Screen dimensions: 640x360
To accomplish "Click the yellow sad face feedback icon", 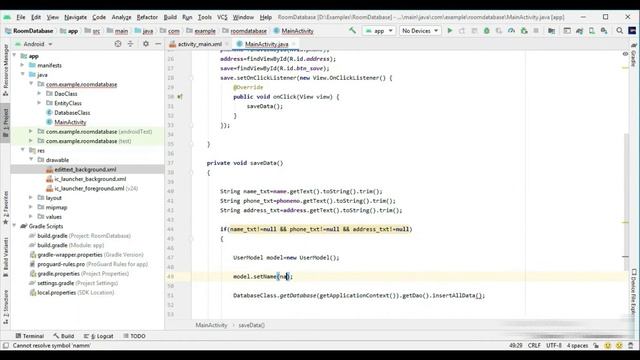I will click(x=619, y=345).
